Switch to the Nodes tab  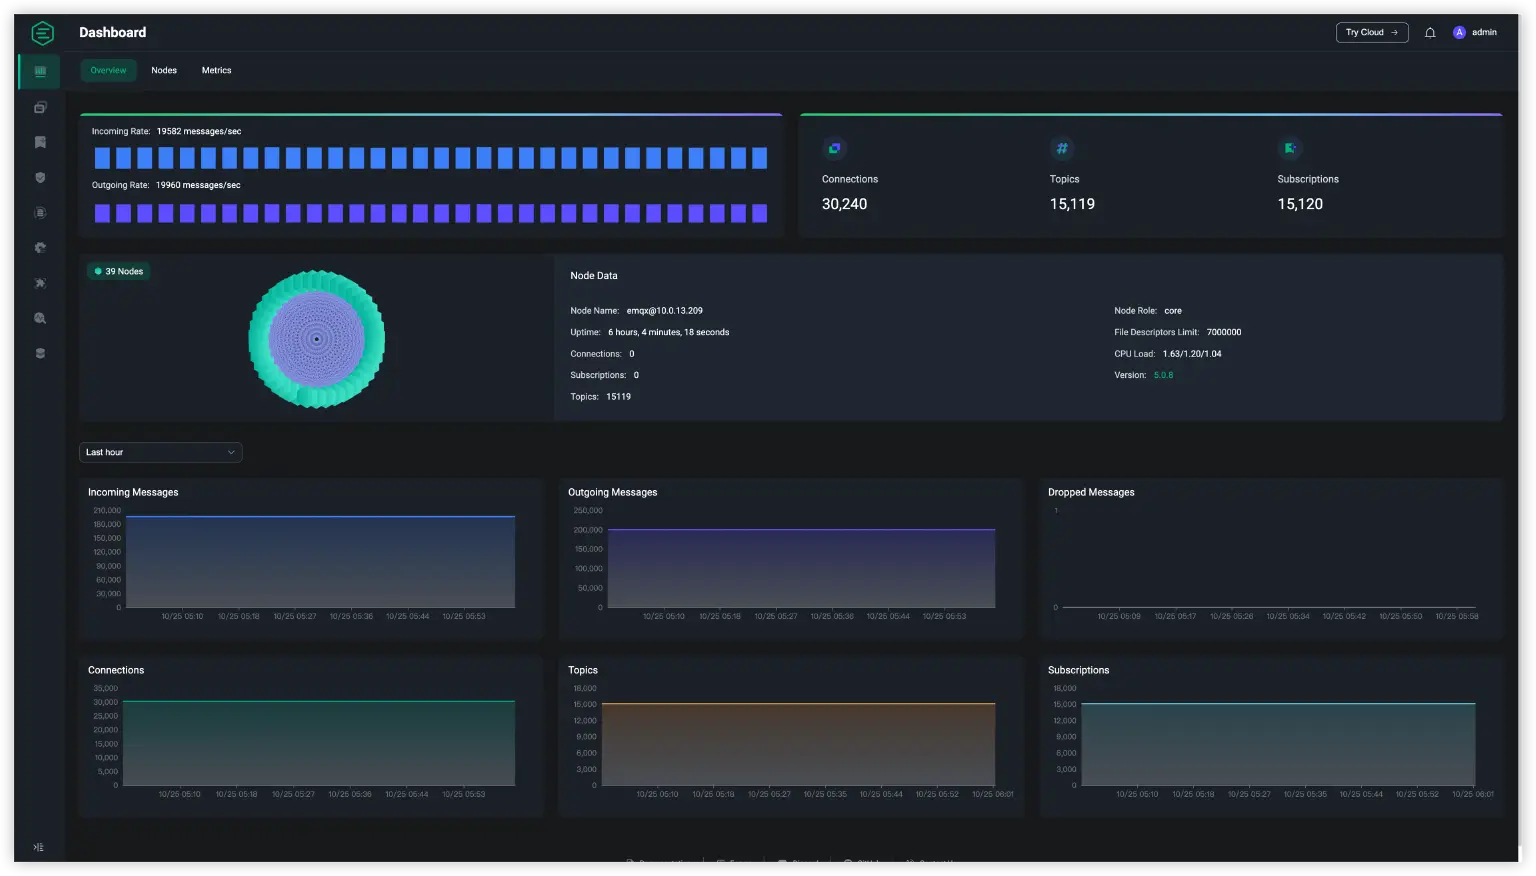[163, 70]
